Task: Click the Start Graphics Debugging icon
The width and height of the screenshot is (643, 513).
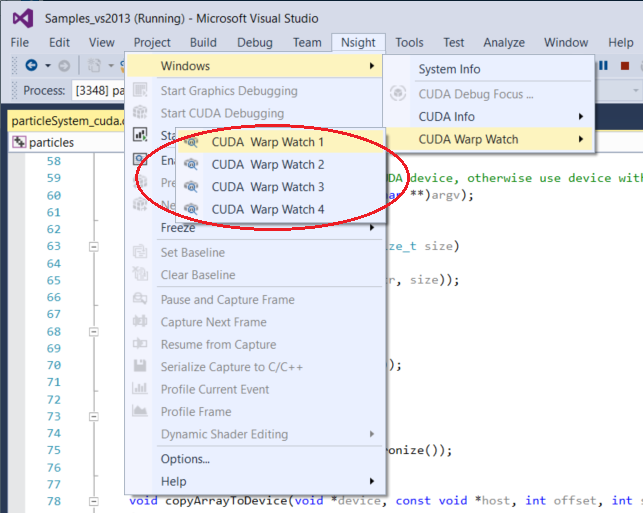Action: tap(140, 90)
